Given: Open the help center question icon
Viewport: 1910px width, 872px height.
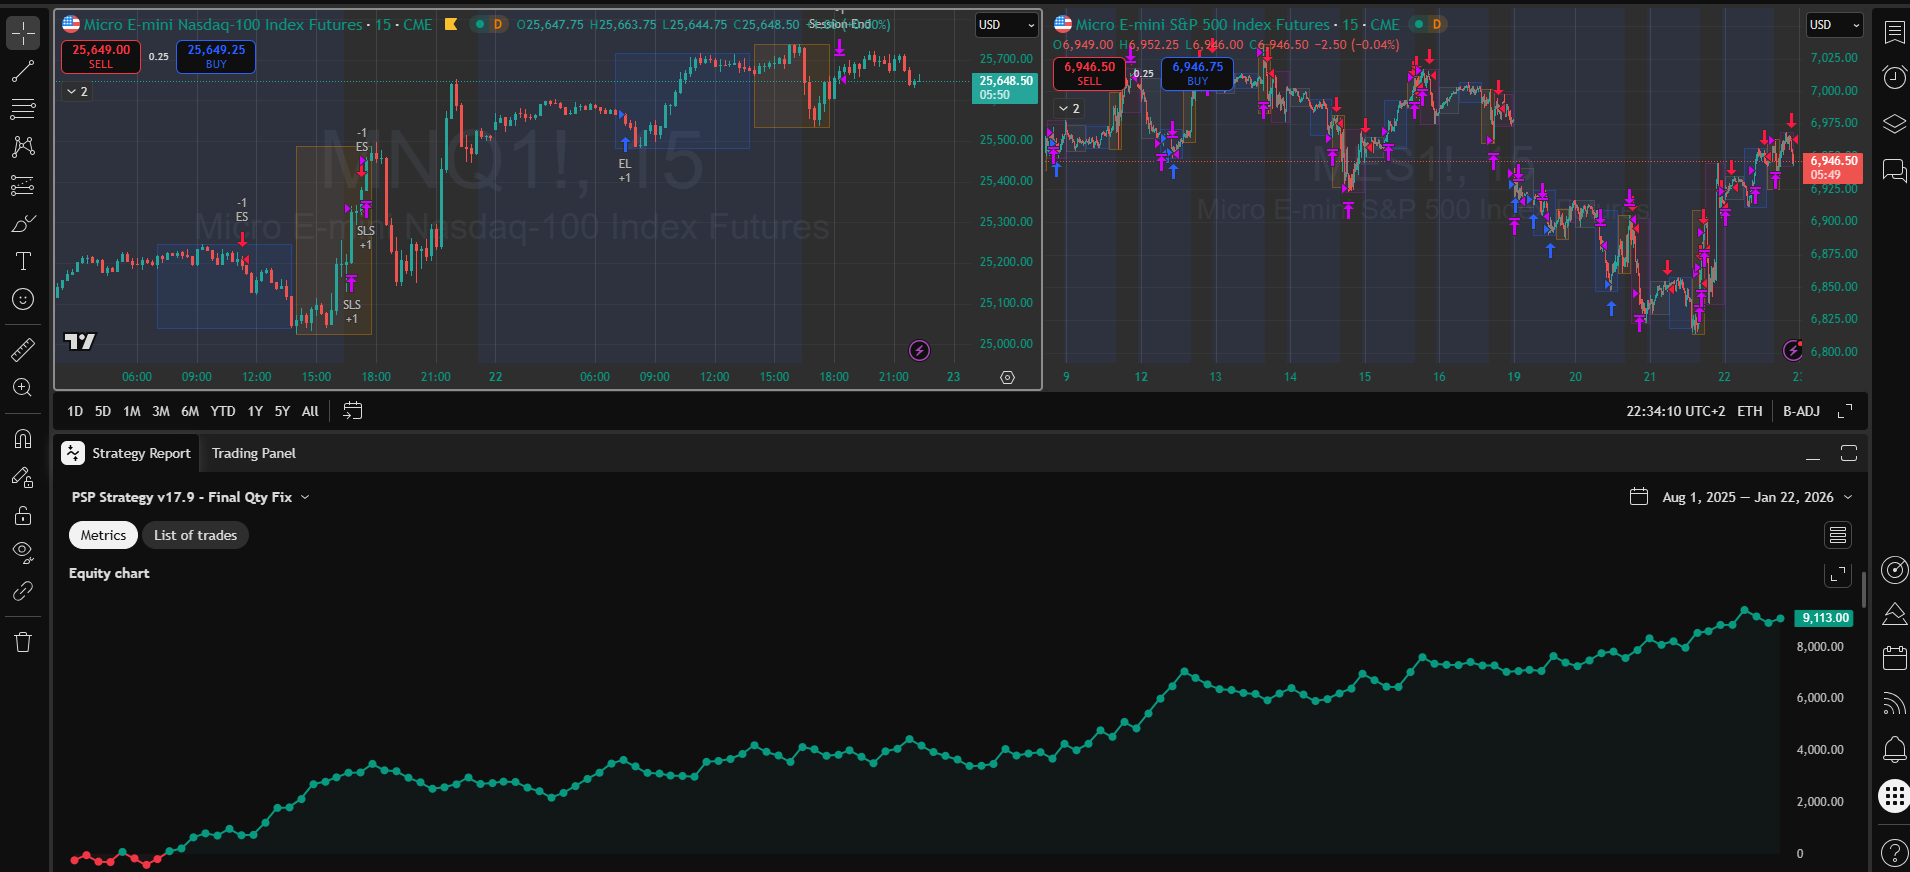Looking at the screenshot, I should [x=1894, y=853].
